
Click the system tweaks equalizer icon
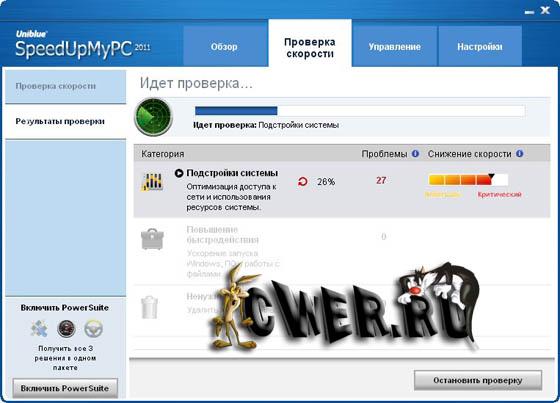coord(152,181)
